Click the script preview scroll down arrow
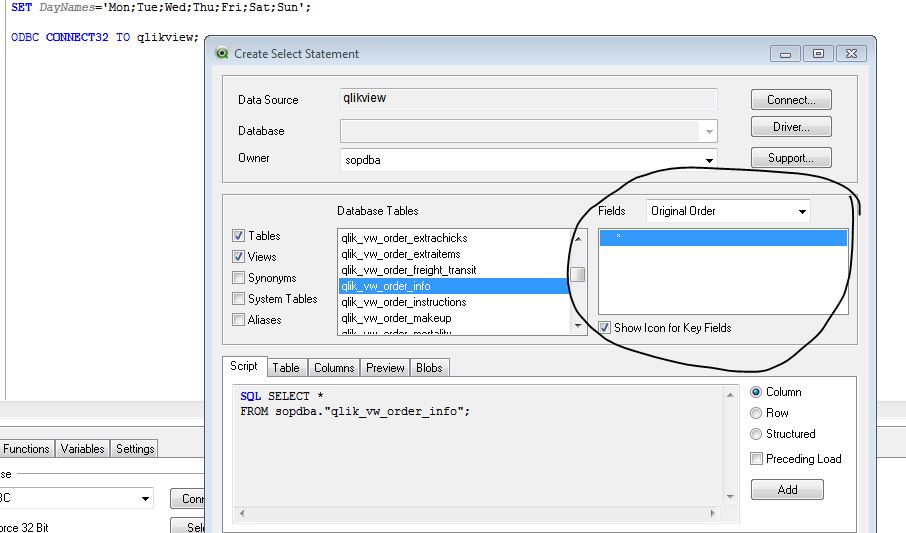Image resolution: width=906 pixels, height=533 pixels. coord(730,497)
